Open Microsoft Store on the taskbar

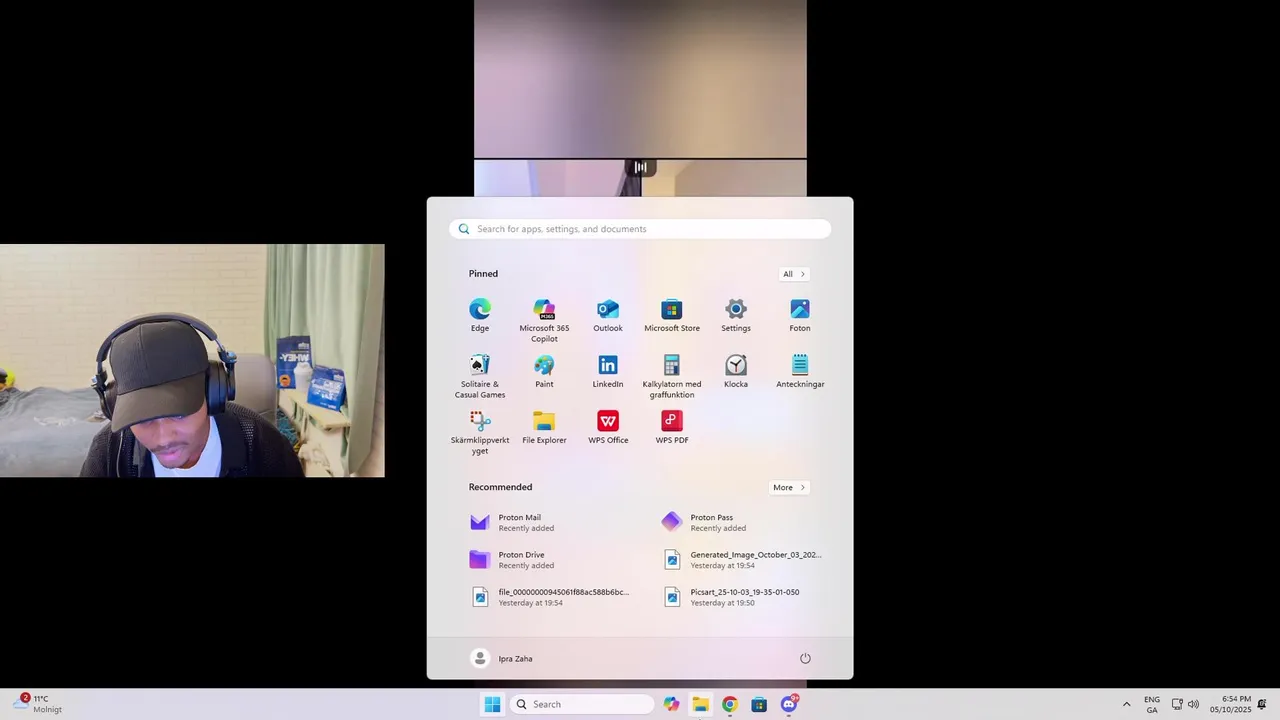click(x=759, y=704)
